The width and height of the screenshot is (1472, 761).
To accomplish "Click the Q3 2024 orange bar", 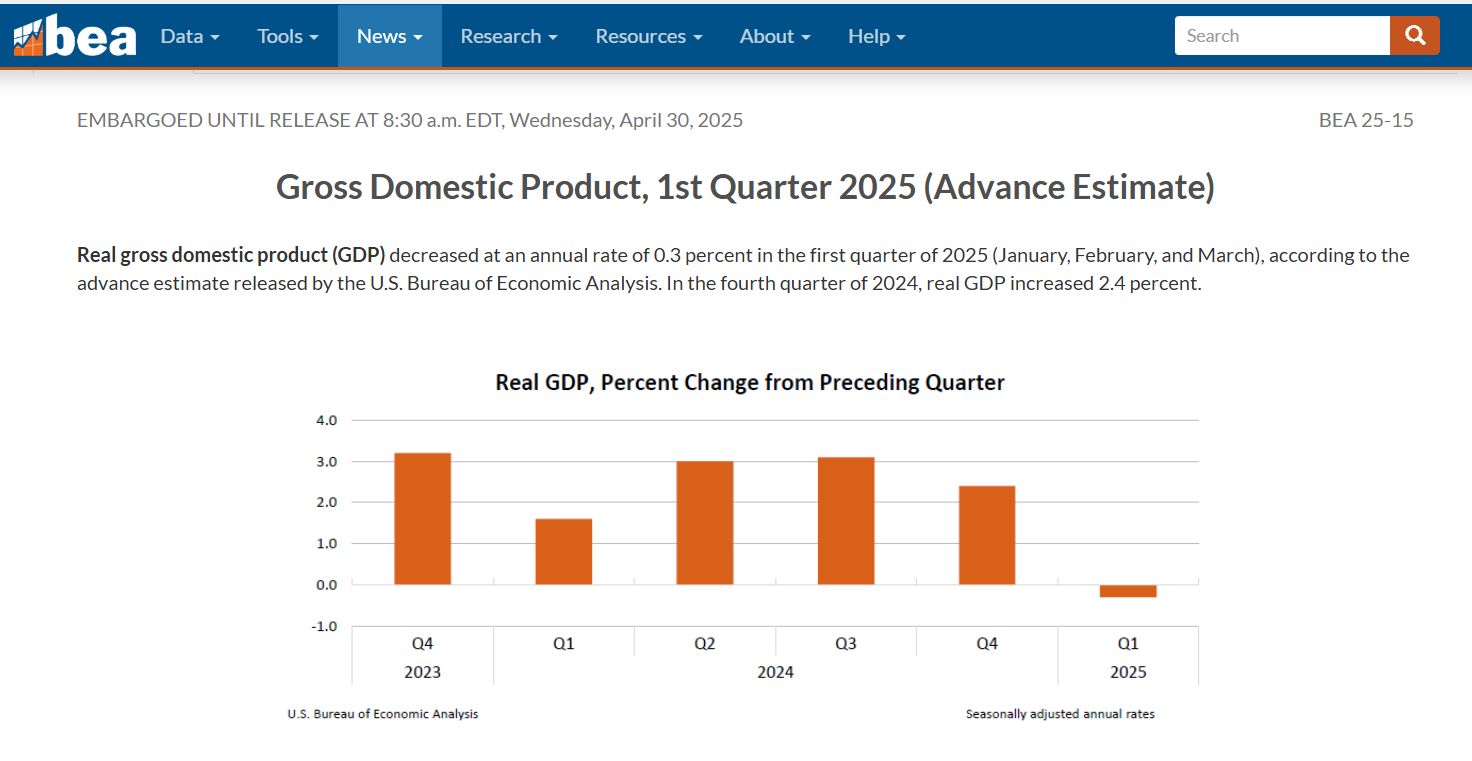I will (x=846, y=520).
